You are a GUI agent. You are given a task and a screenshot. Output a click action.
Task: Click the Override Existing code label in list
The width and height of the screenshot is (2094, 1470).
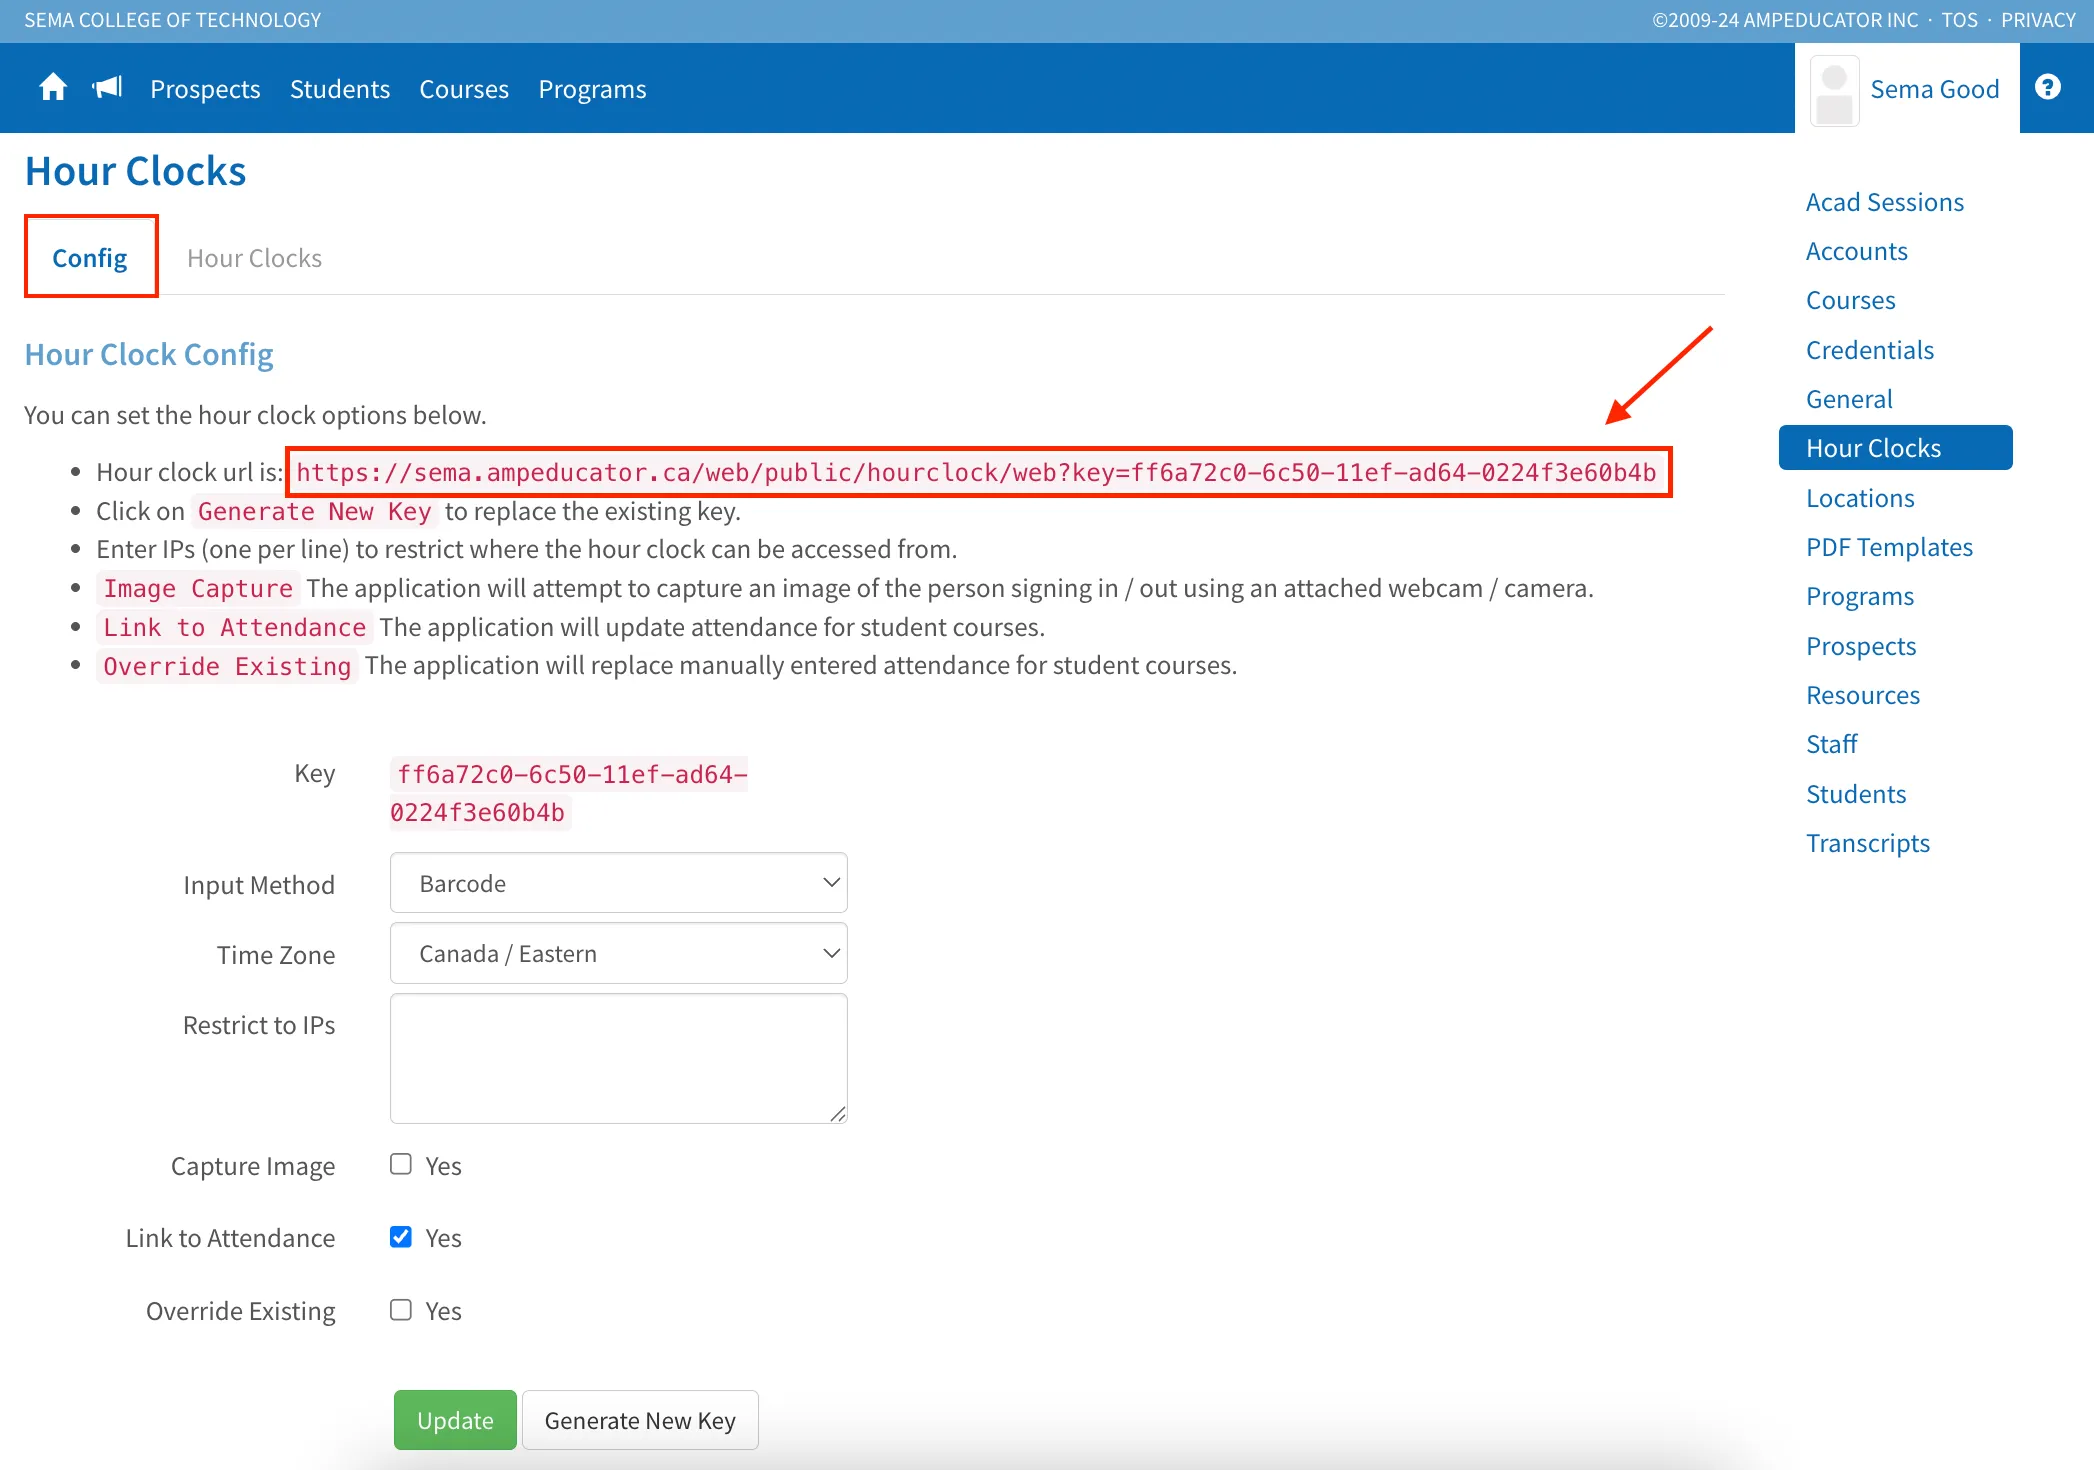(x=227, y=666)
